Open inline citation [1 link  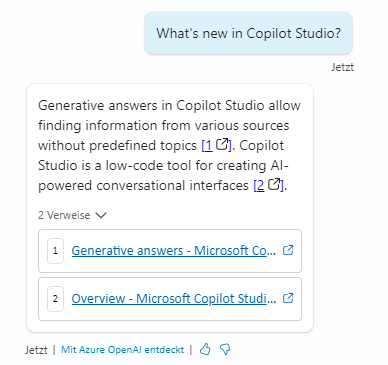[x=207, y=145]
